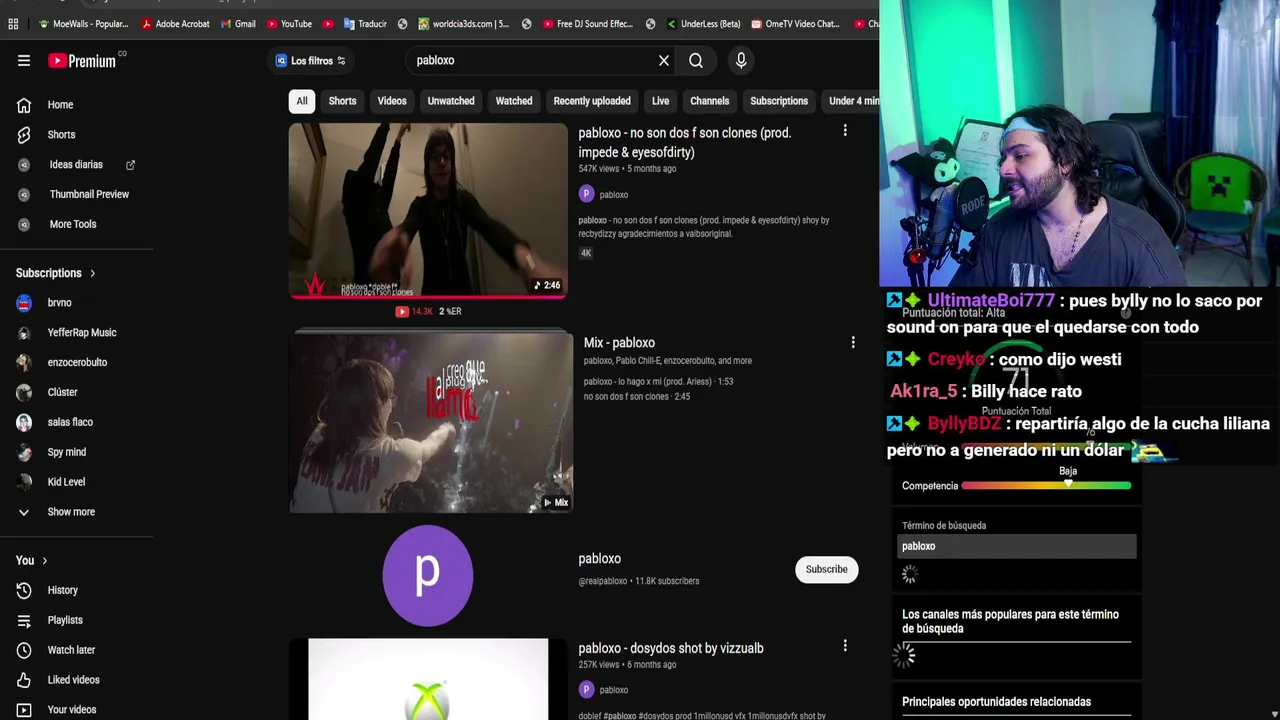Open the Traducir bookmark
Viewport: 1280px width, 720px height.
tap(364, 23)
